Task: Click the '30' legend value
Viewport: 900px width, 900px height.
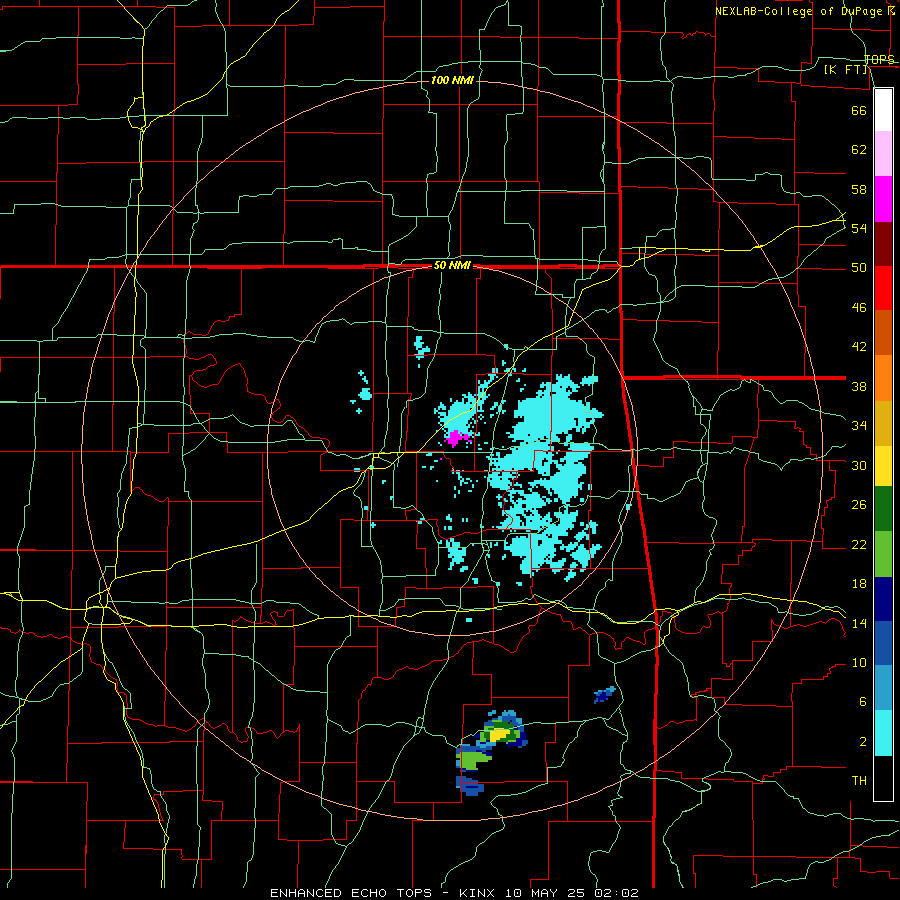Action: click(x=859, y=465)
